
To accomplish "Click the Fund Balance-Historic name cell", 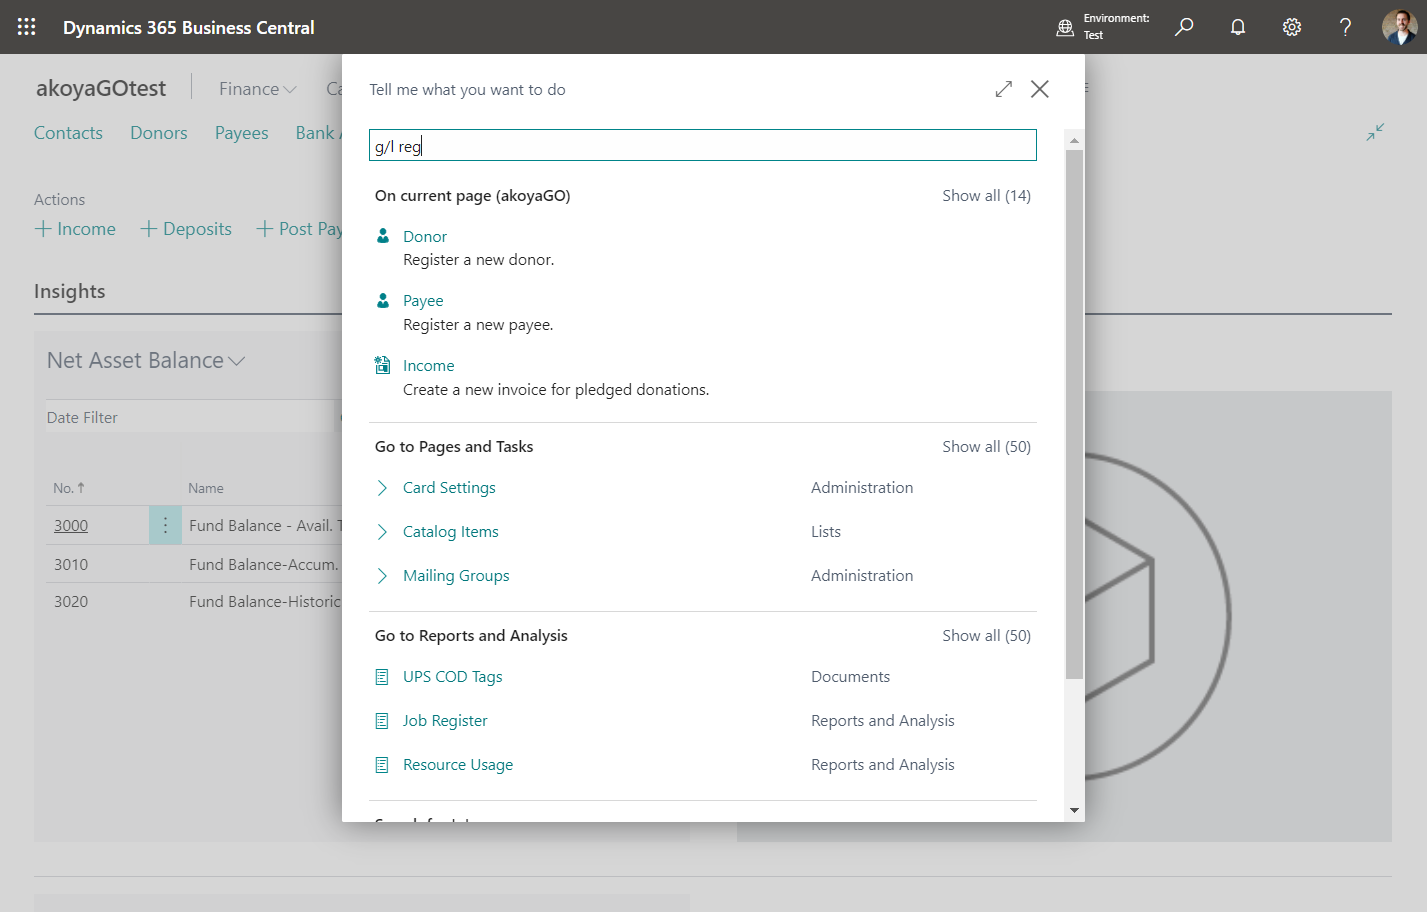I will click(x=265, y=602).
